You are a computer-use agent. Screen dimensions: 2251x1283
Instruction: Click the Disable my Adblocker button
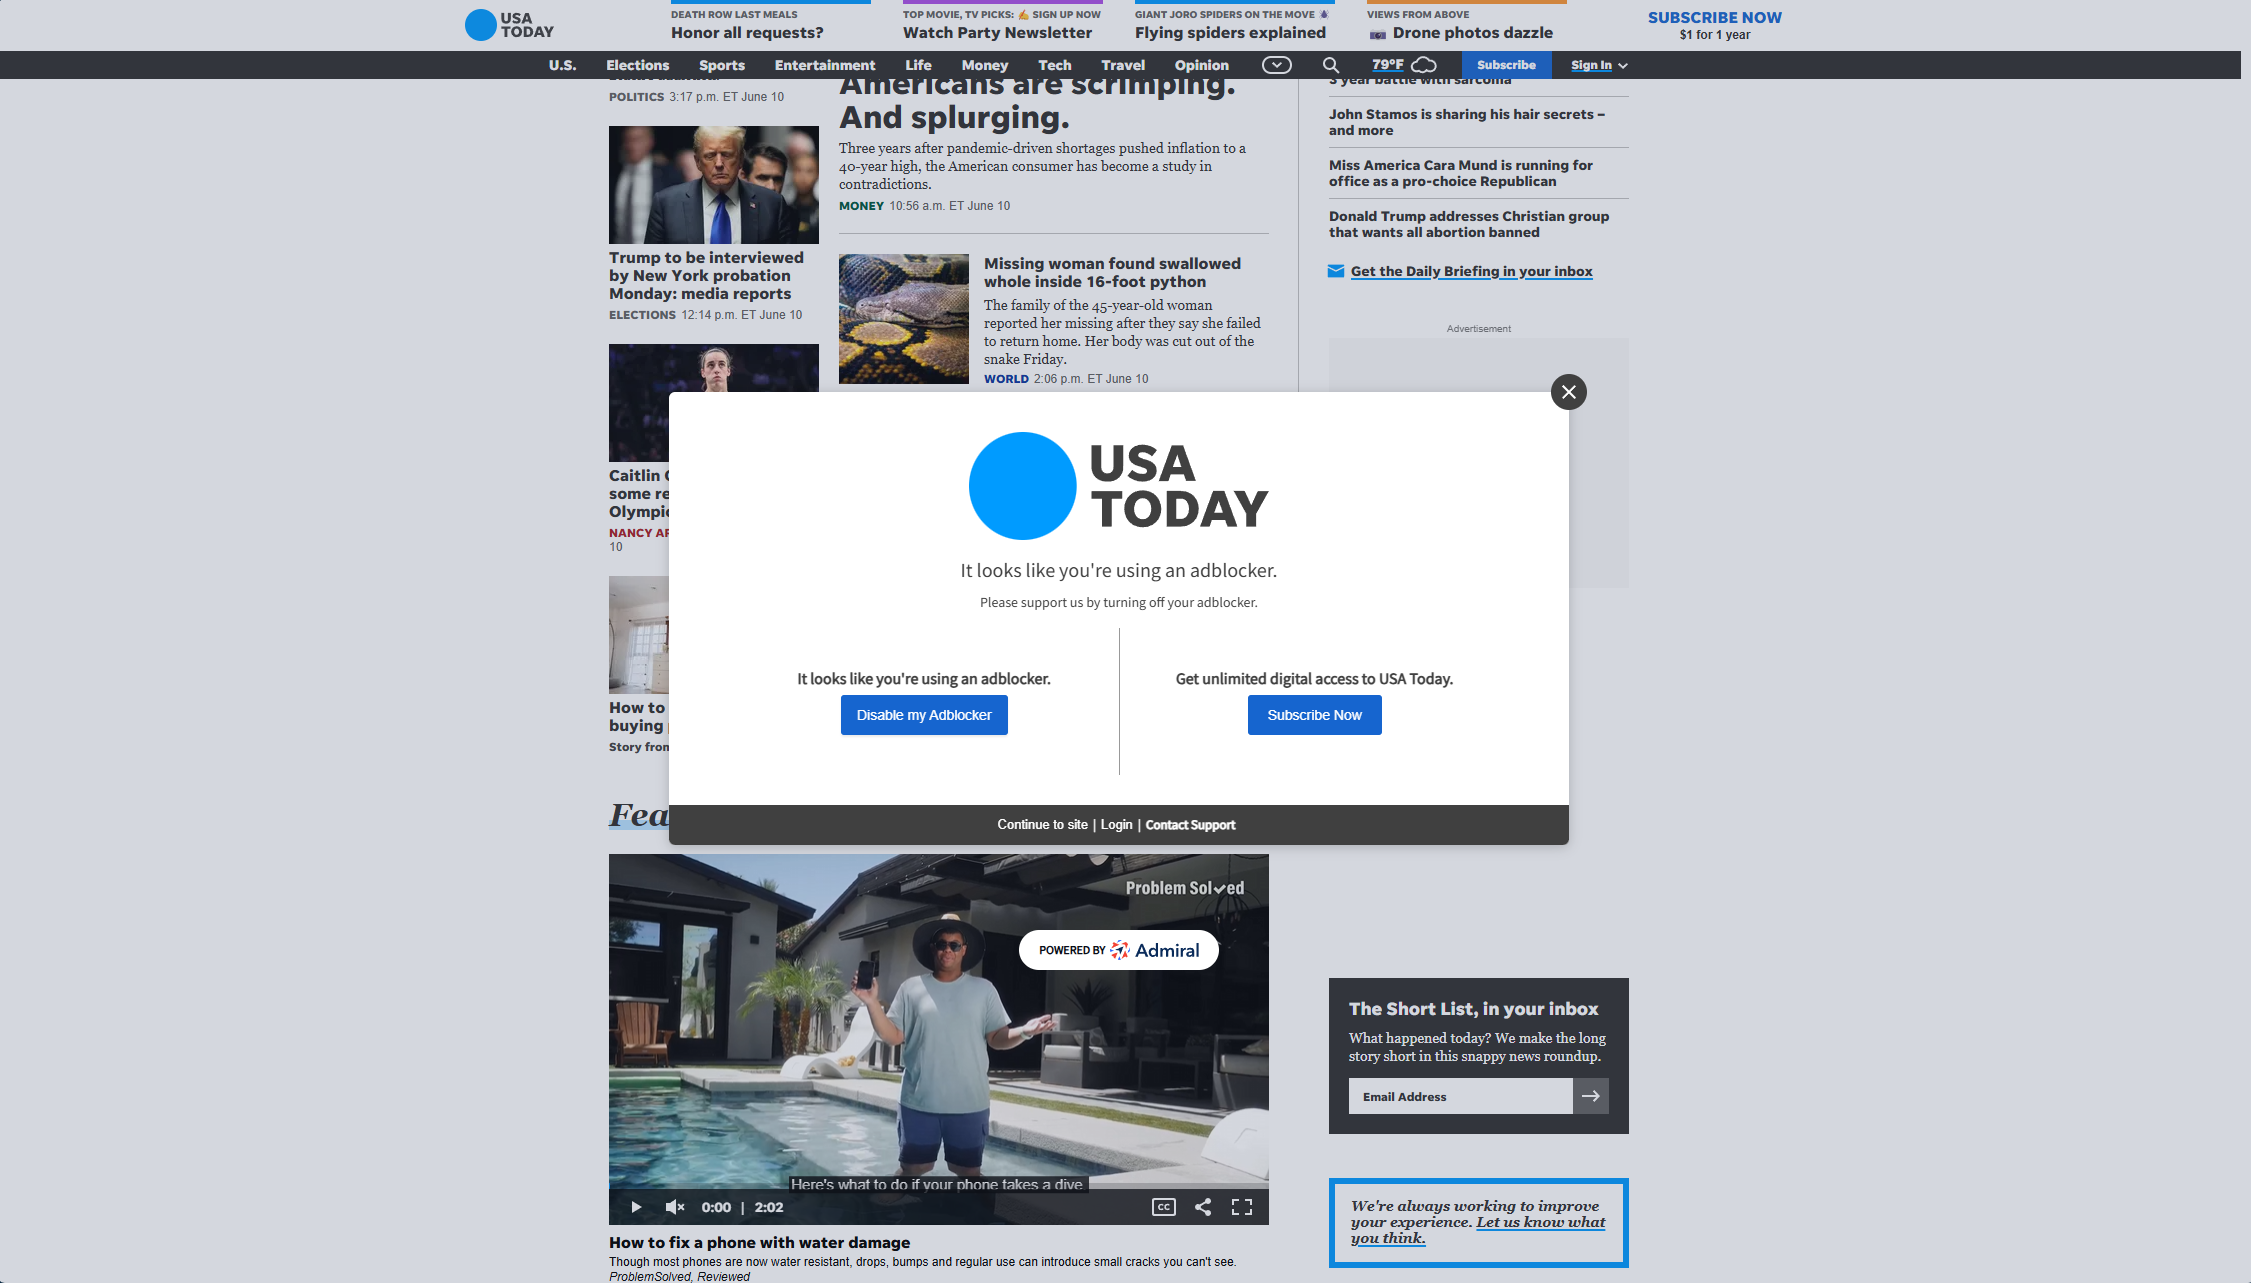(923, 714)
